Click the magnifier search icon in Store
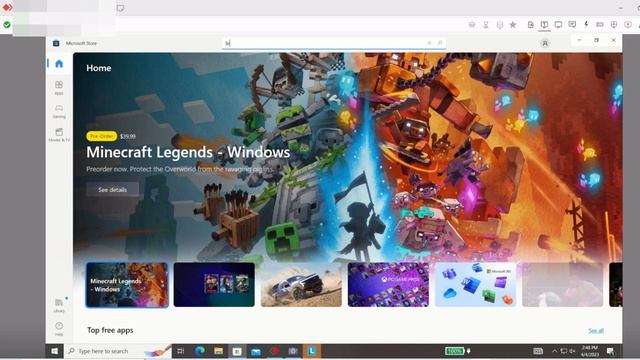This screenshot has height=360, width=640. pyautogui.click(x=440, y=43)
